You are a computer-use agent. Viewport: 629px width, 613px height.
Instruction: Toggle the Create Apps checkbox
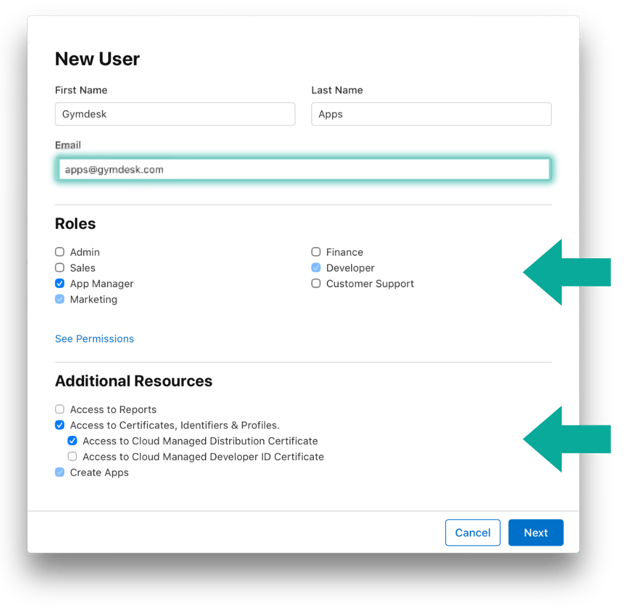click(x=60, y=472)
